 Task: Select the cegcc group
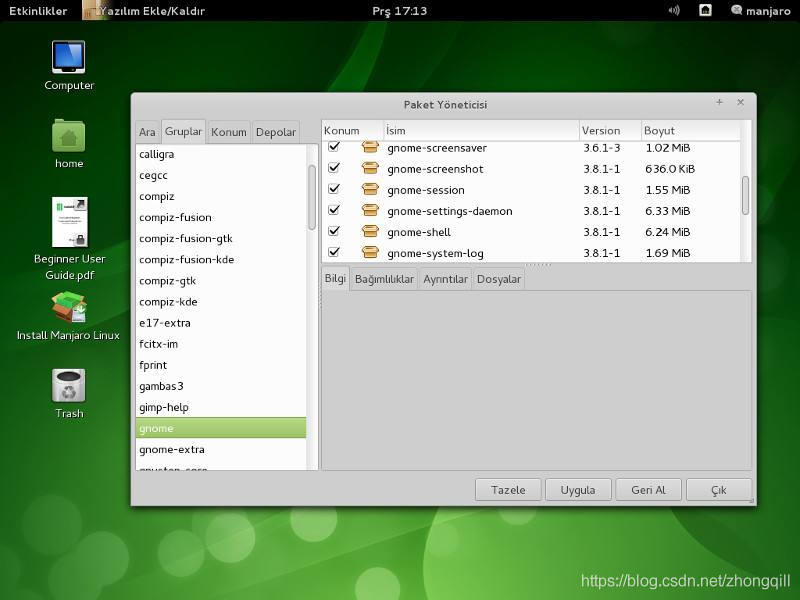tap(221, 175)
